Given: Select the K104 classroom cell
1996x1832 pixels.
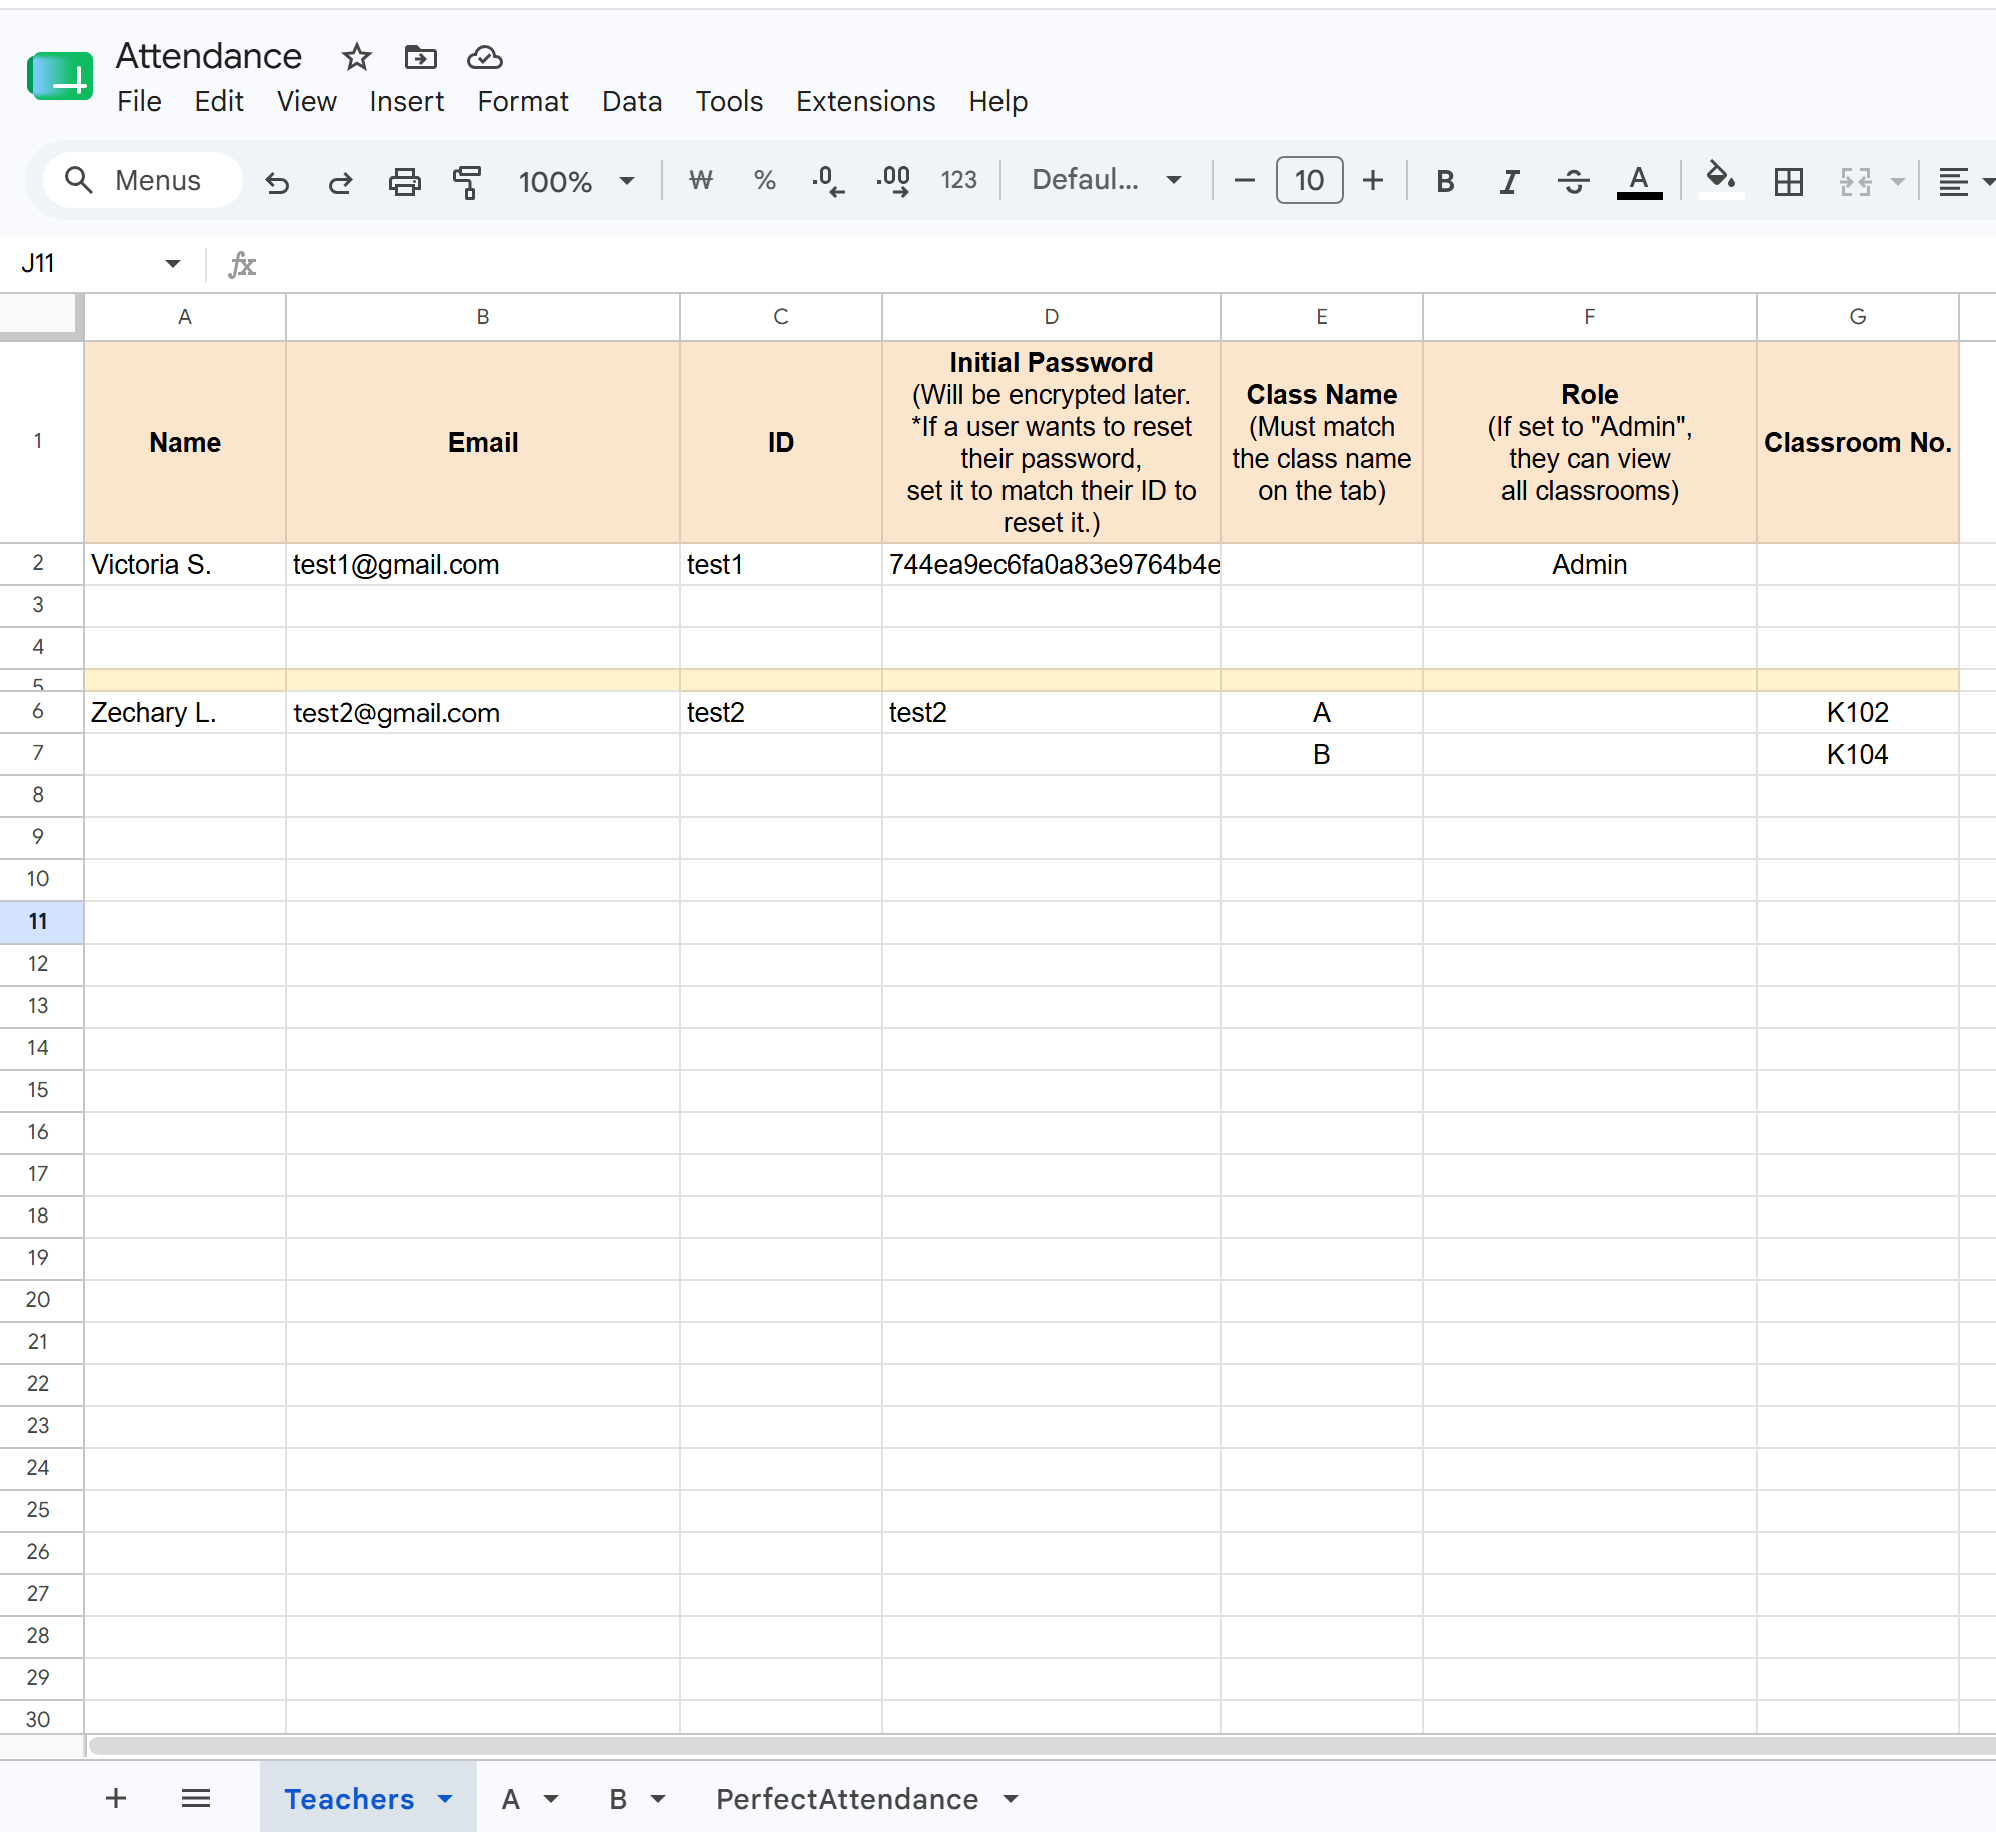Looking at the screenshot, I should pyautogui.click(x=1857, y=755).
